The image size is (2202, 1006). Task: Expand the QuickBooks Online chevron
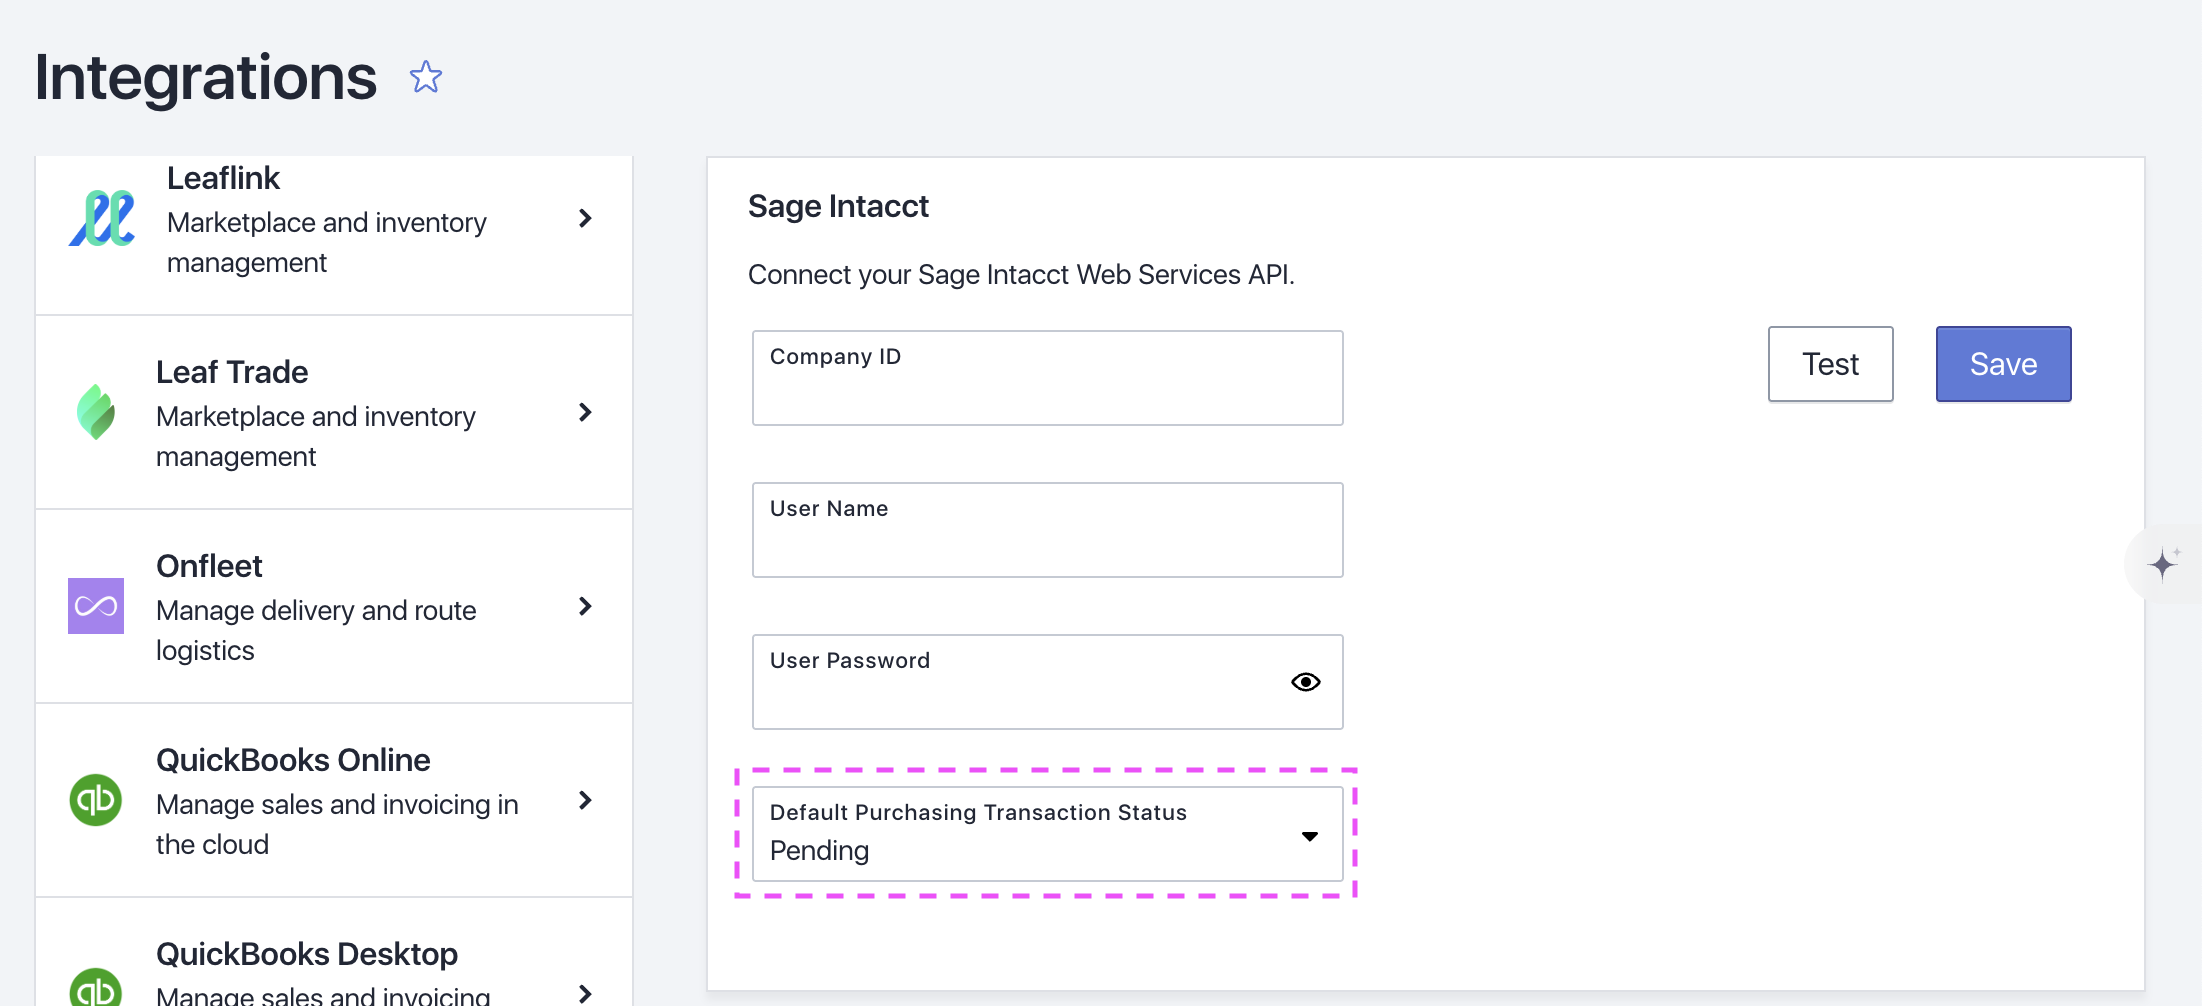(586, 800)
